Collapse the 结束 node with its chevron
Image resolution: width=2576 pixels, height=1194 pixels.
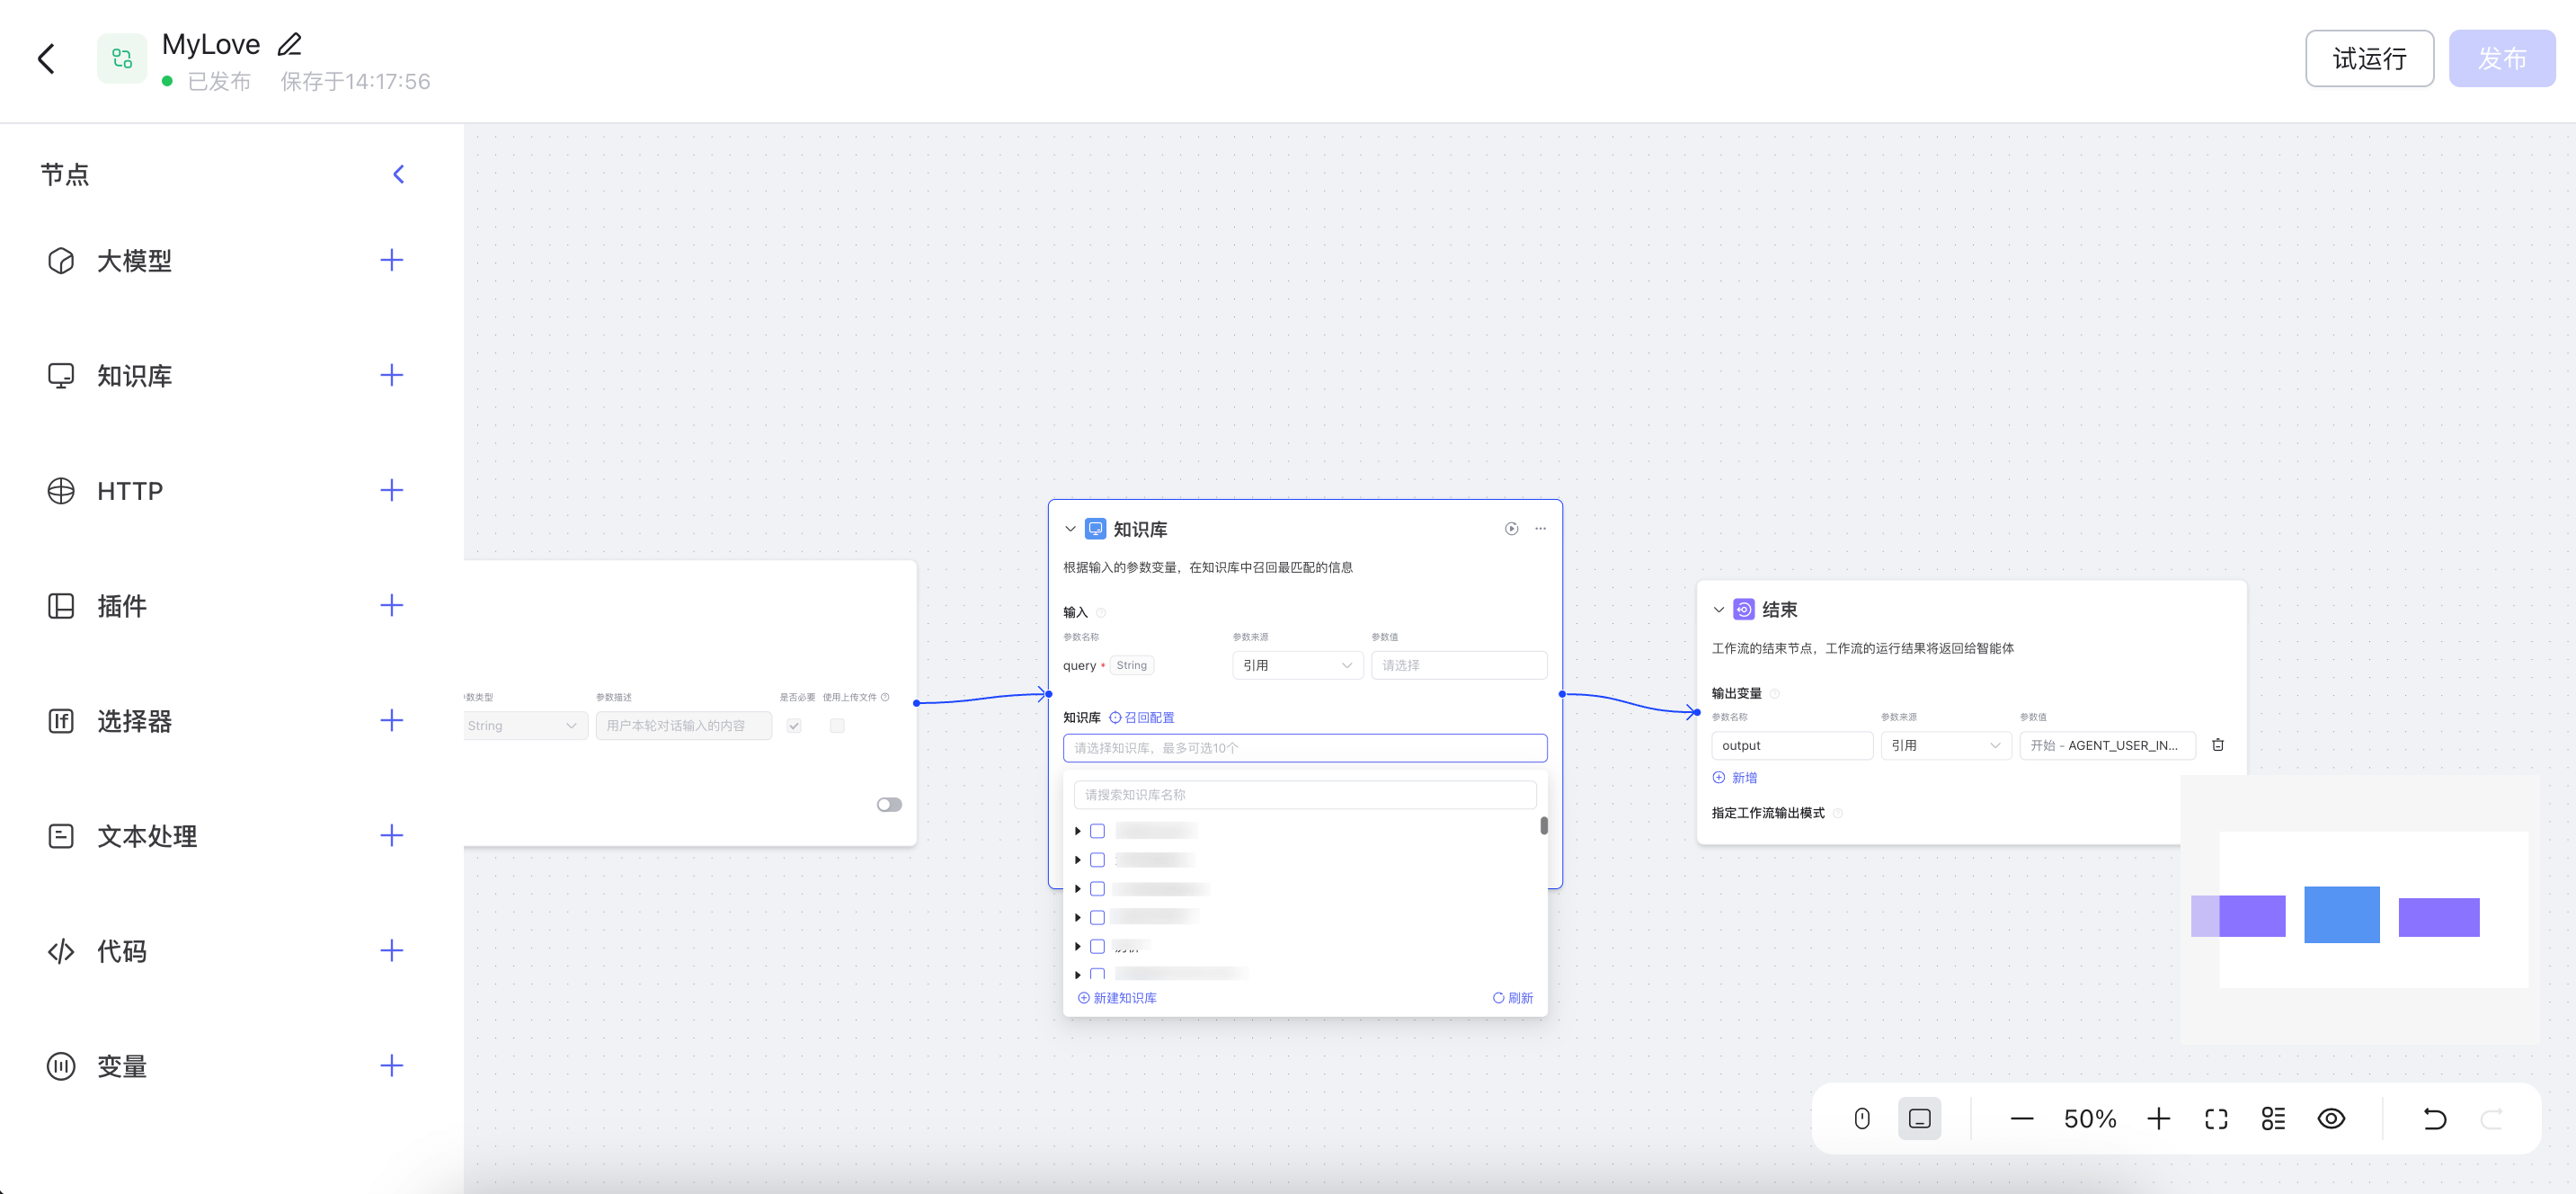1718,610
